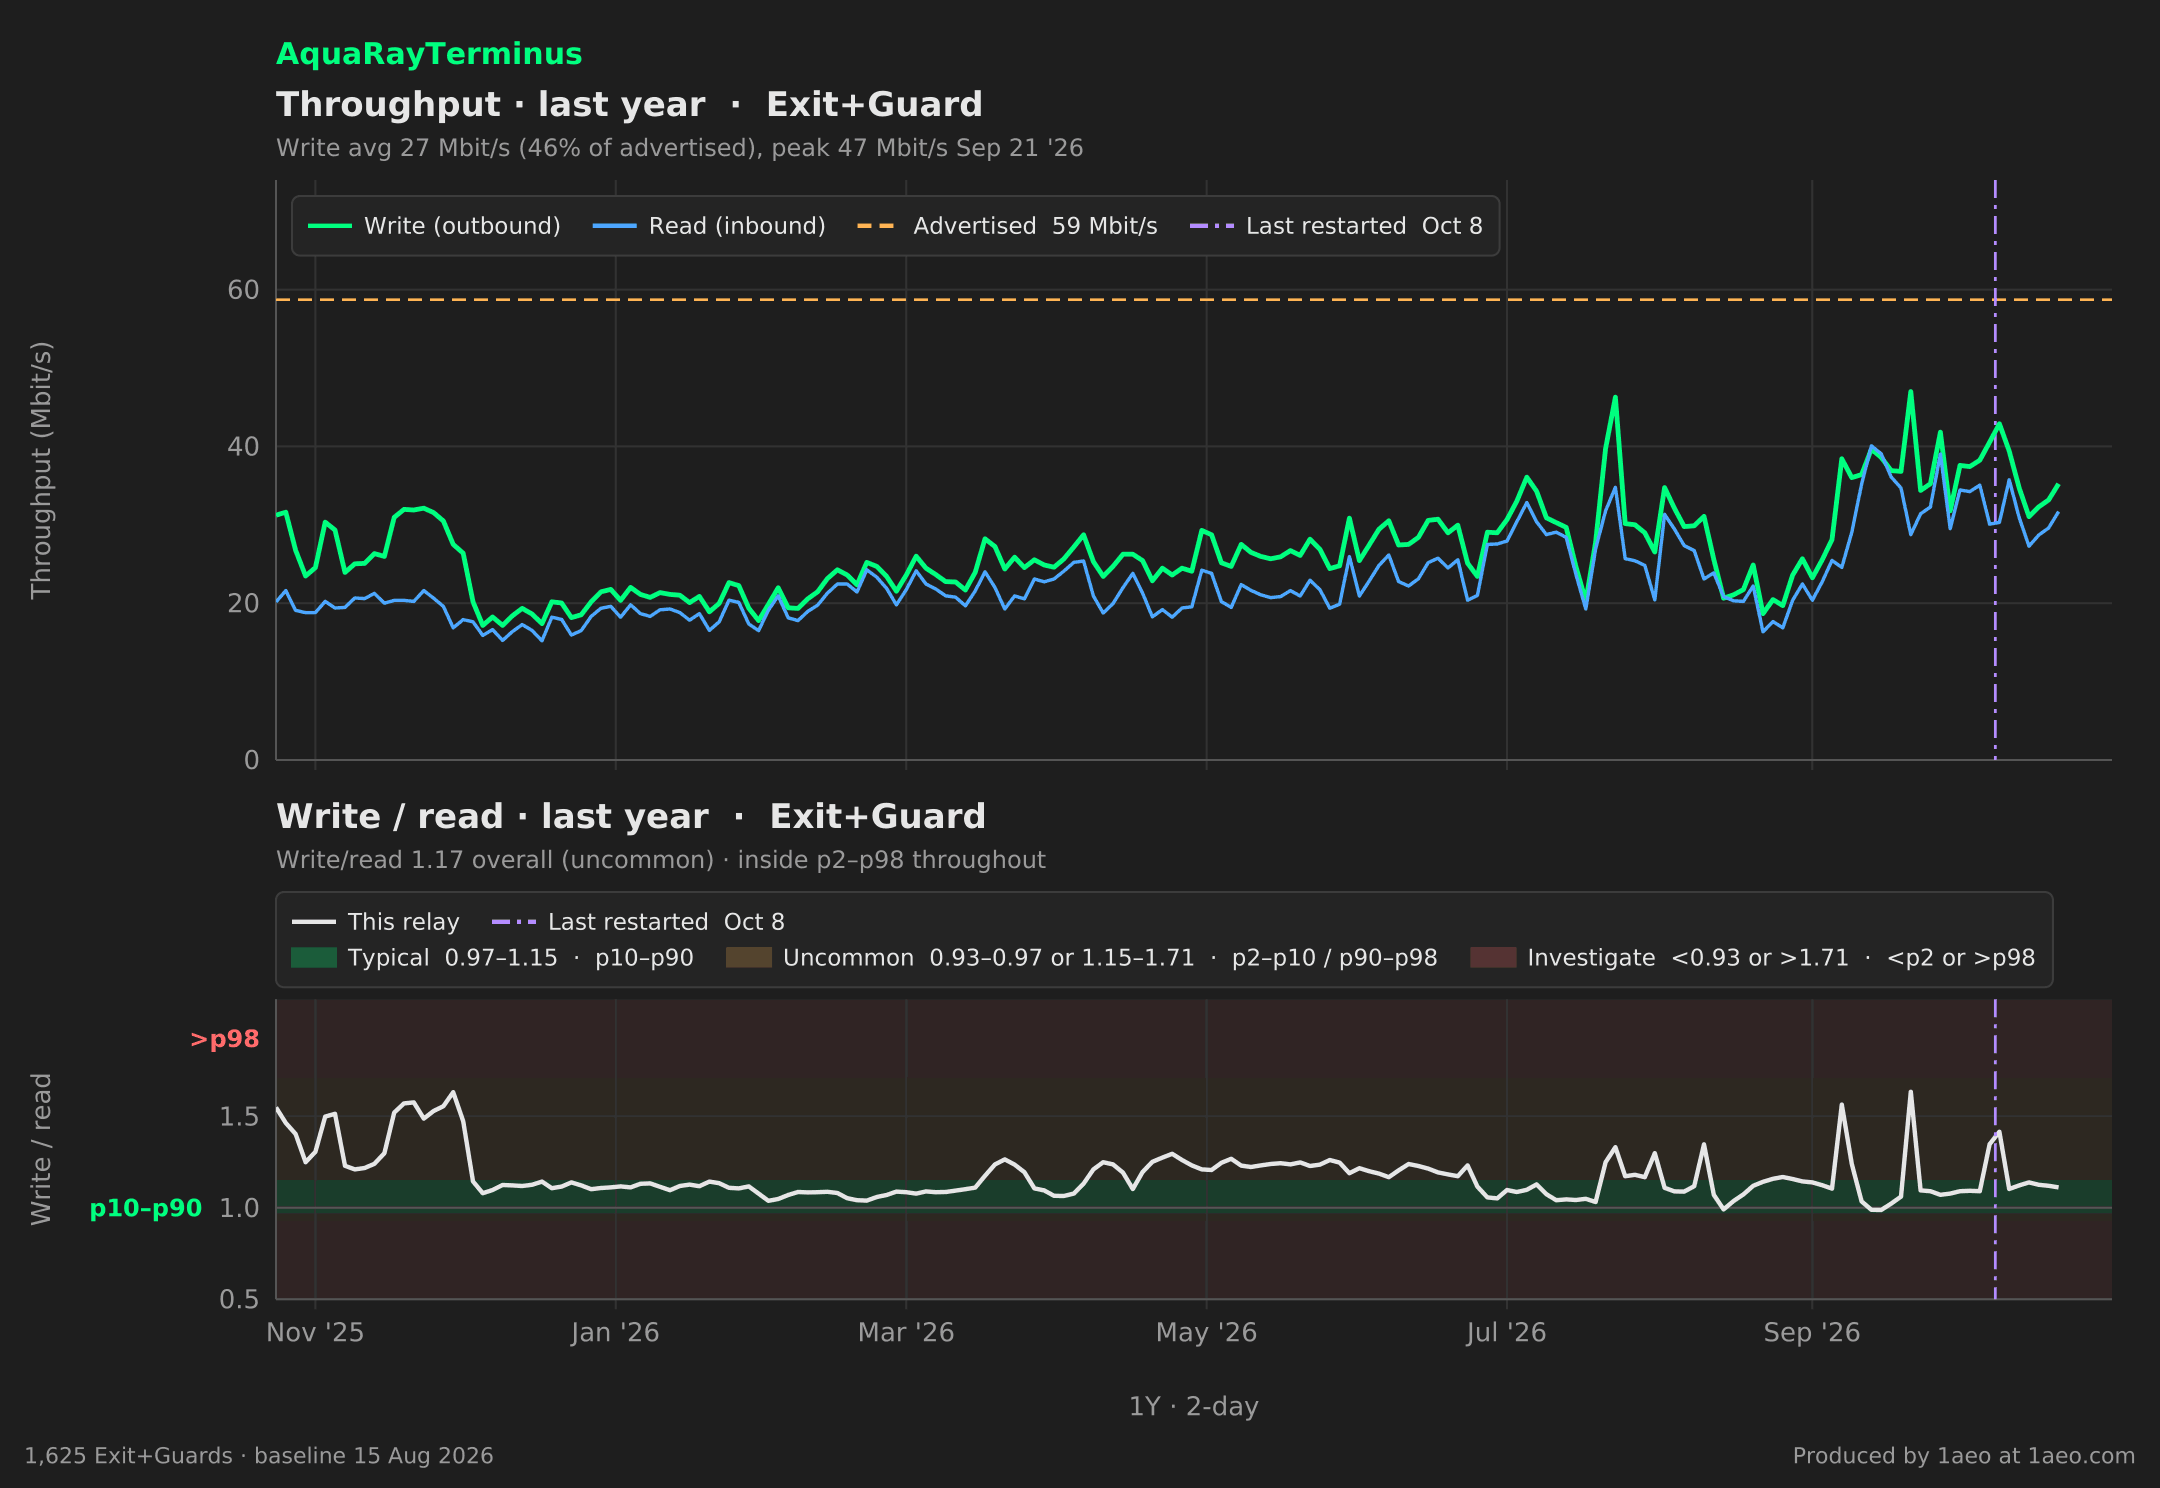
Task: Click the Advertised 59 Mbit/s legend entry
Action: click(x=1007, y=226)
